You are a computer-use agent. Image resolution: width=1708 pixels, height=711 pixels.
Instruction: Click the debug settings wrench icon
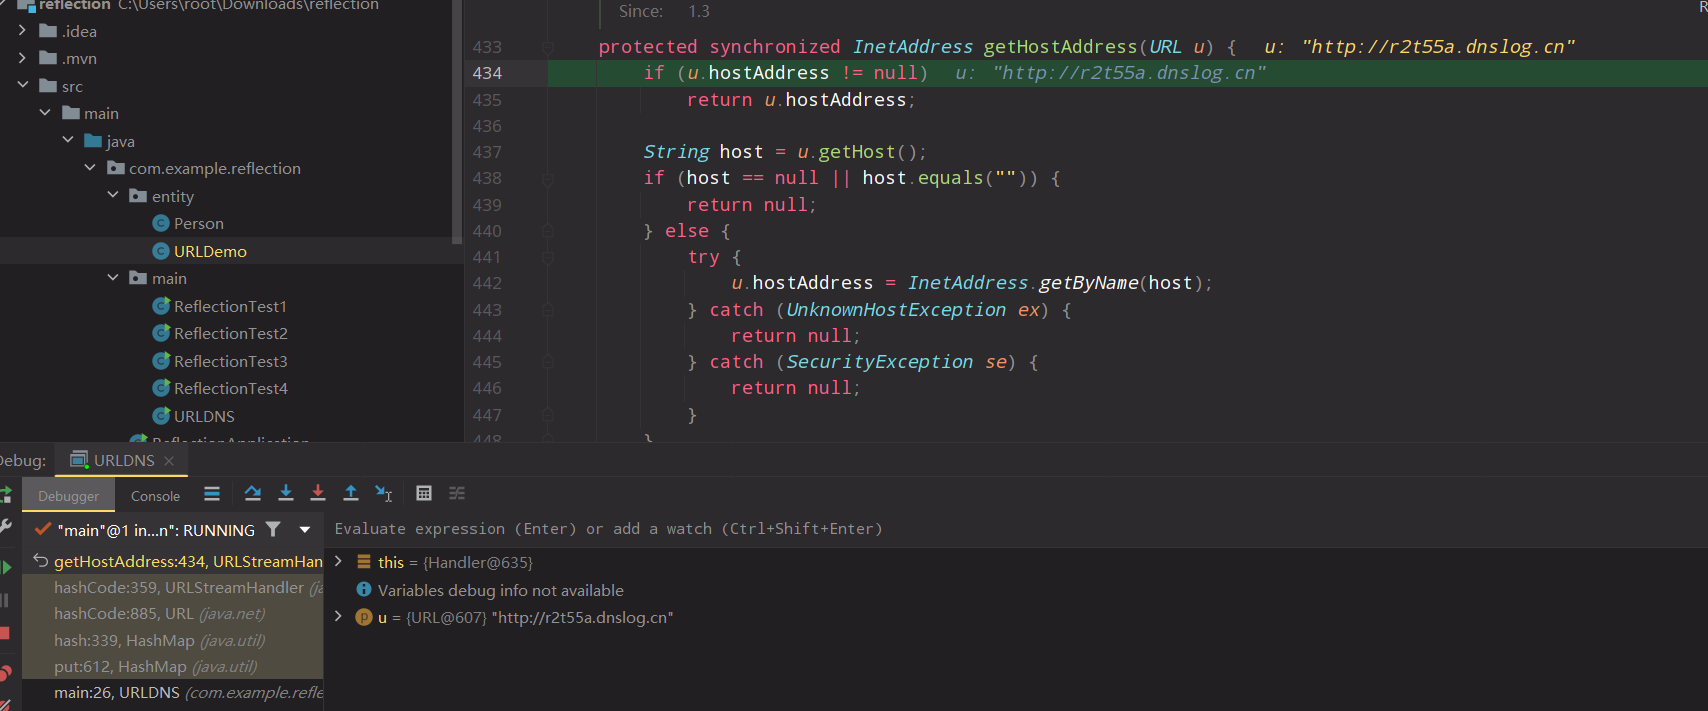coord(5,525)
